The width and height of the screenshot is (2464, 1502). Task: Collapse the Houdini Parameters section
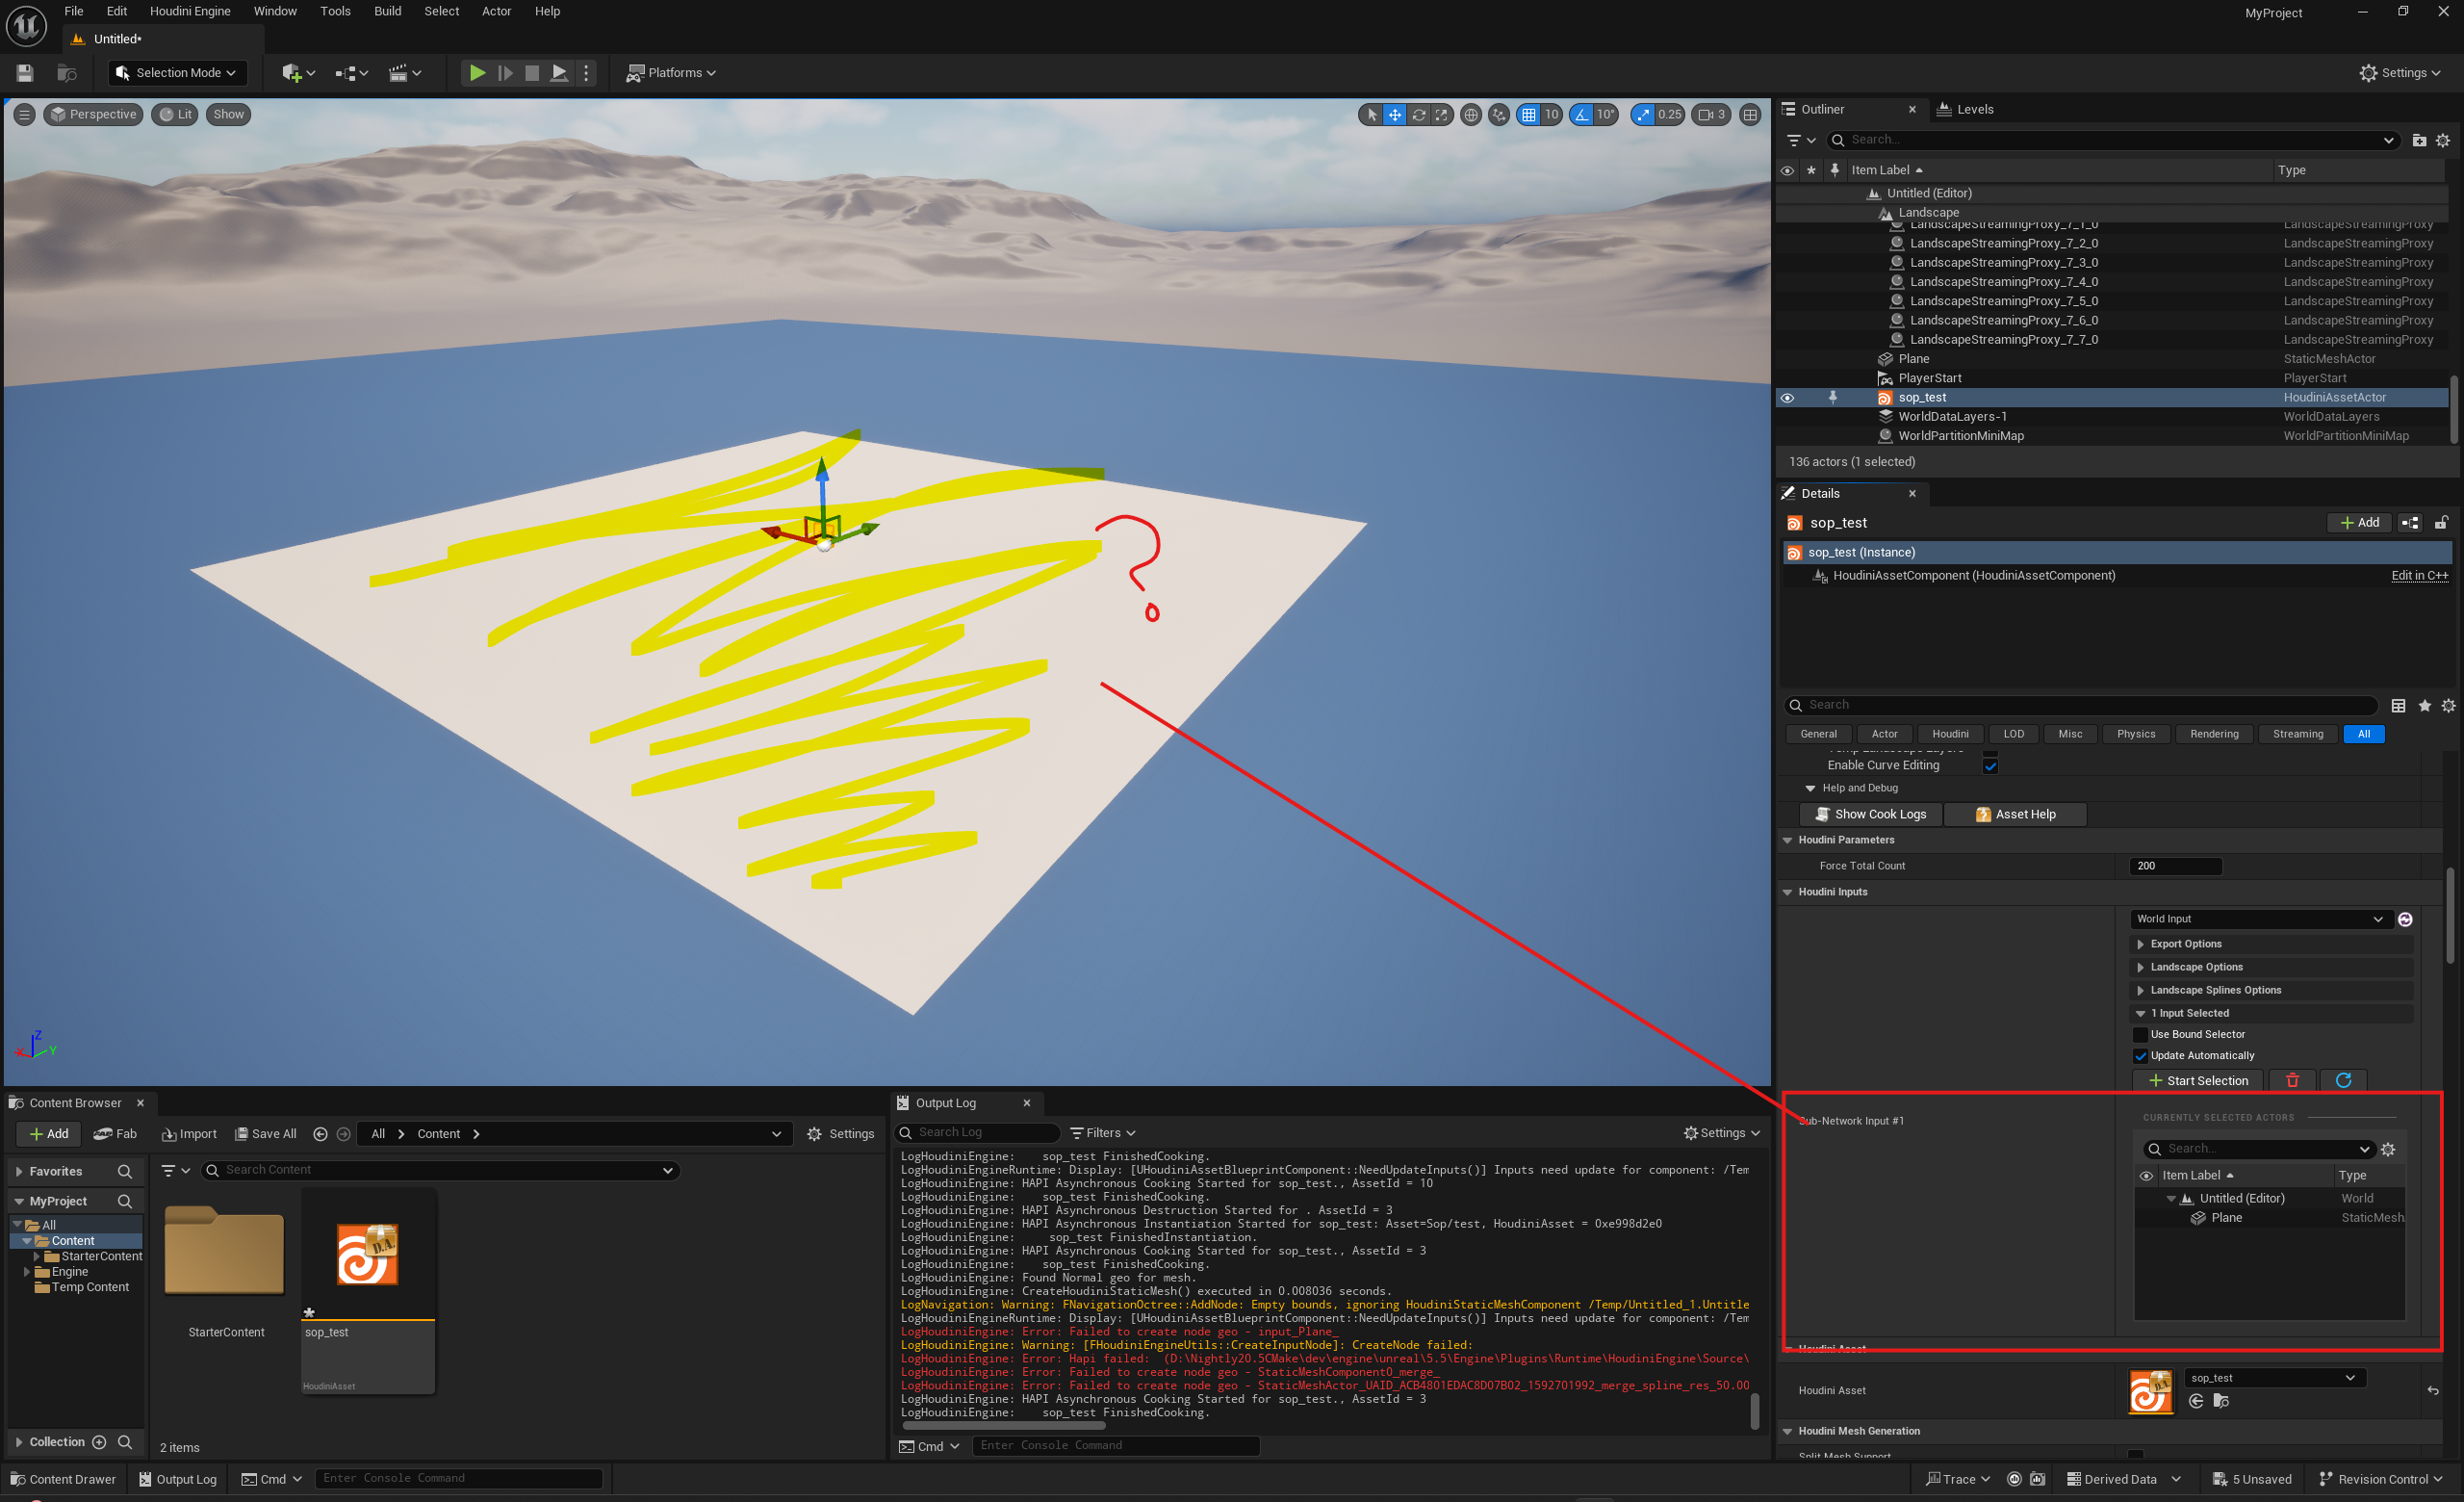pyautogui.click(x=1787, y=840)
